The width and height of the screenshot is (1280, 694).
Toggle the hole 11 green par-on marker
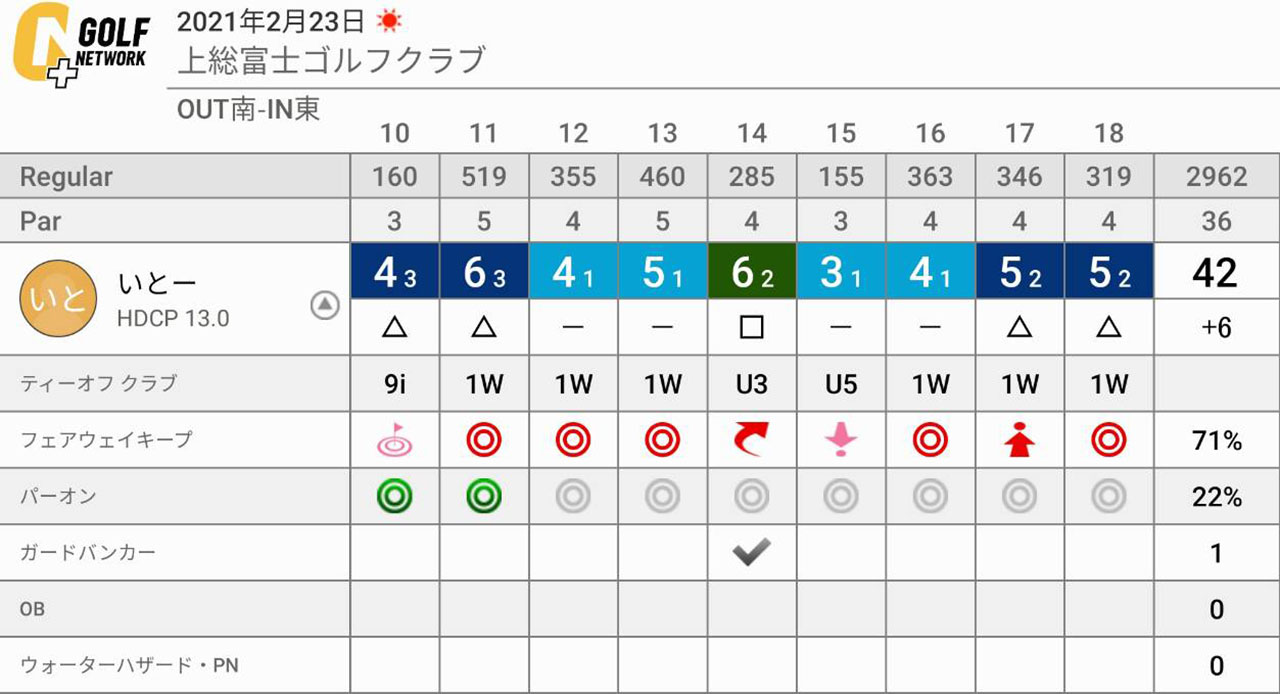(484, 496)
